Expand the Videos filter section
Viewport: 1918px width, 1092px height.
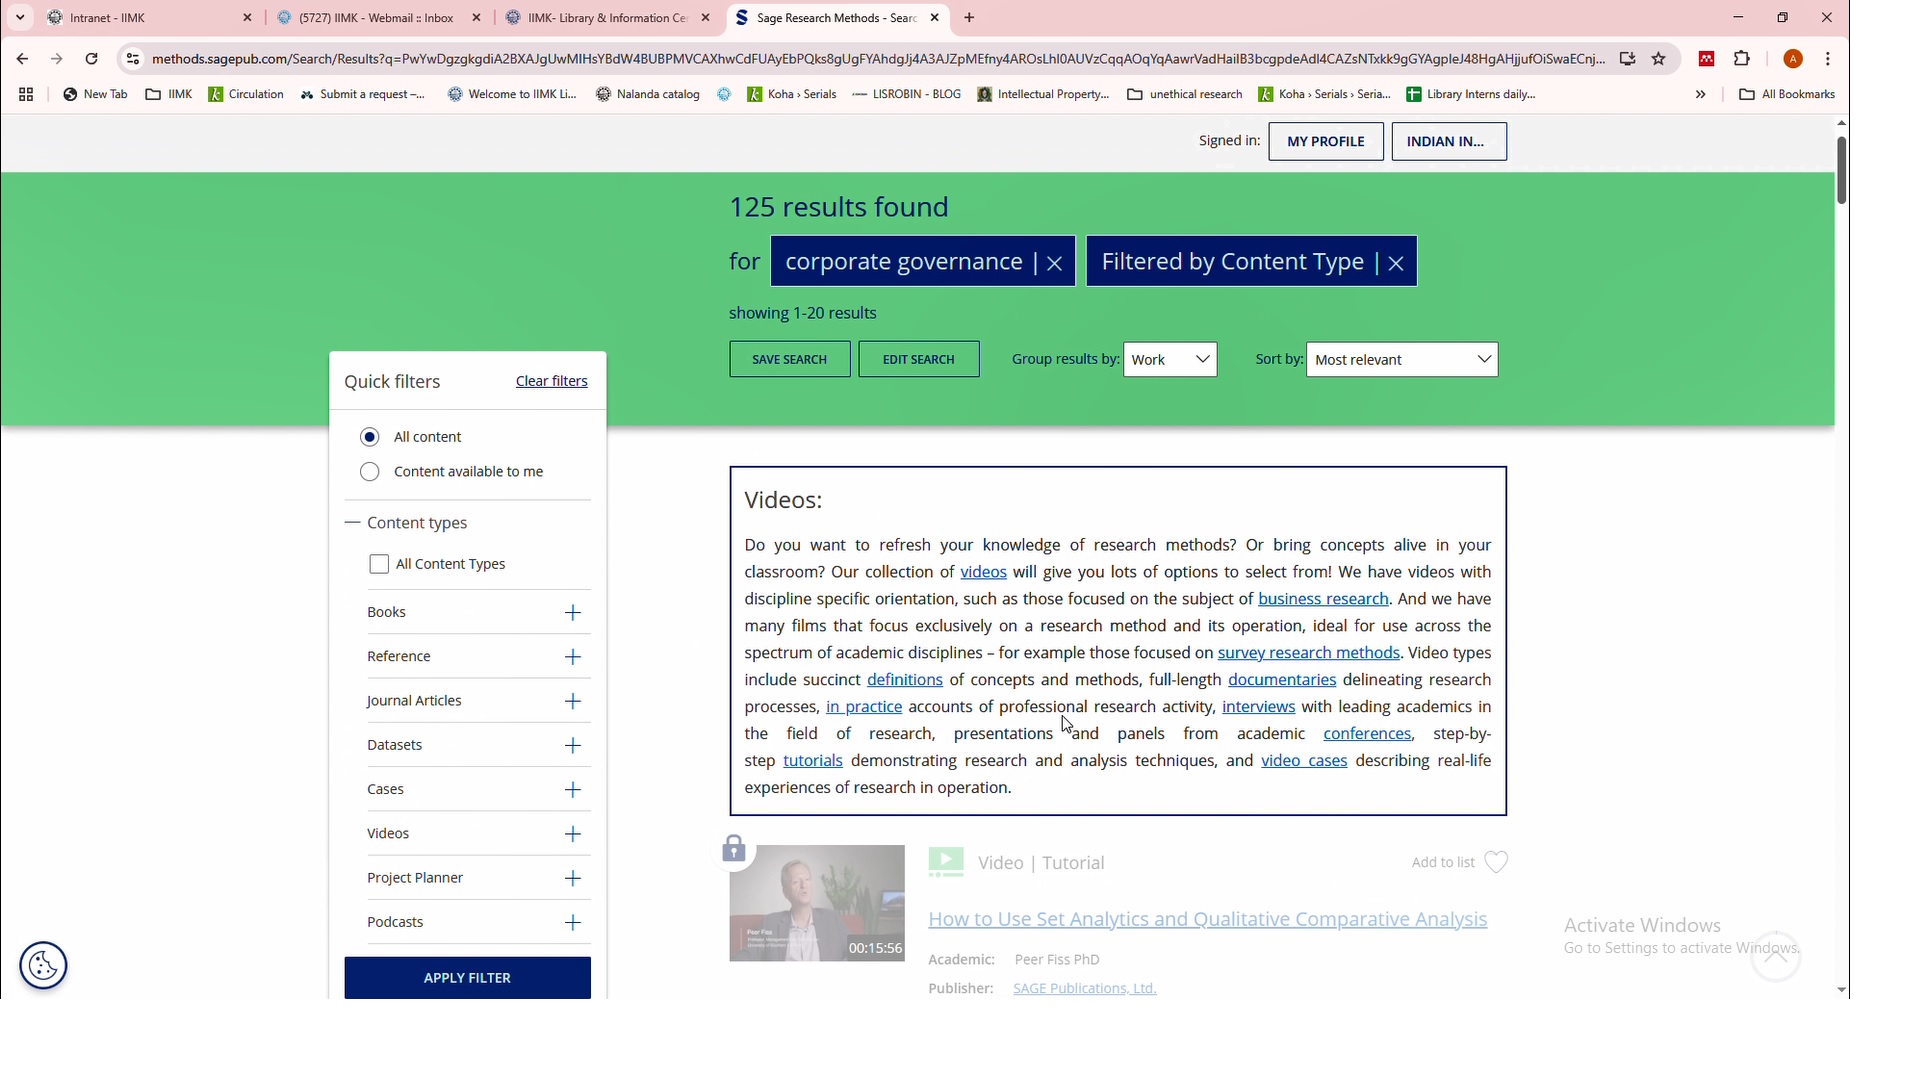572,834
